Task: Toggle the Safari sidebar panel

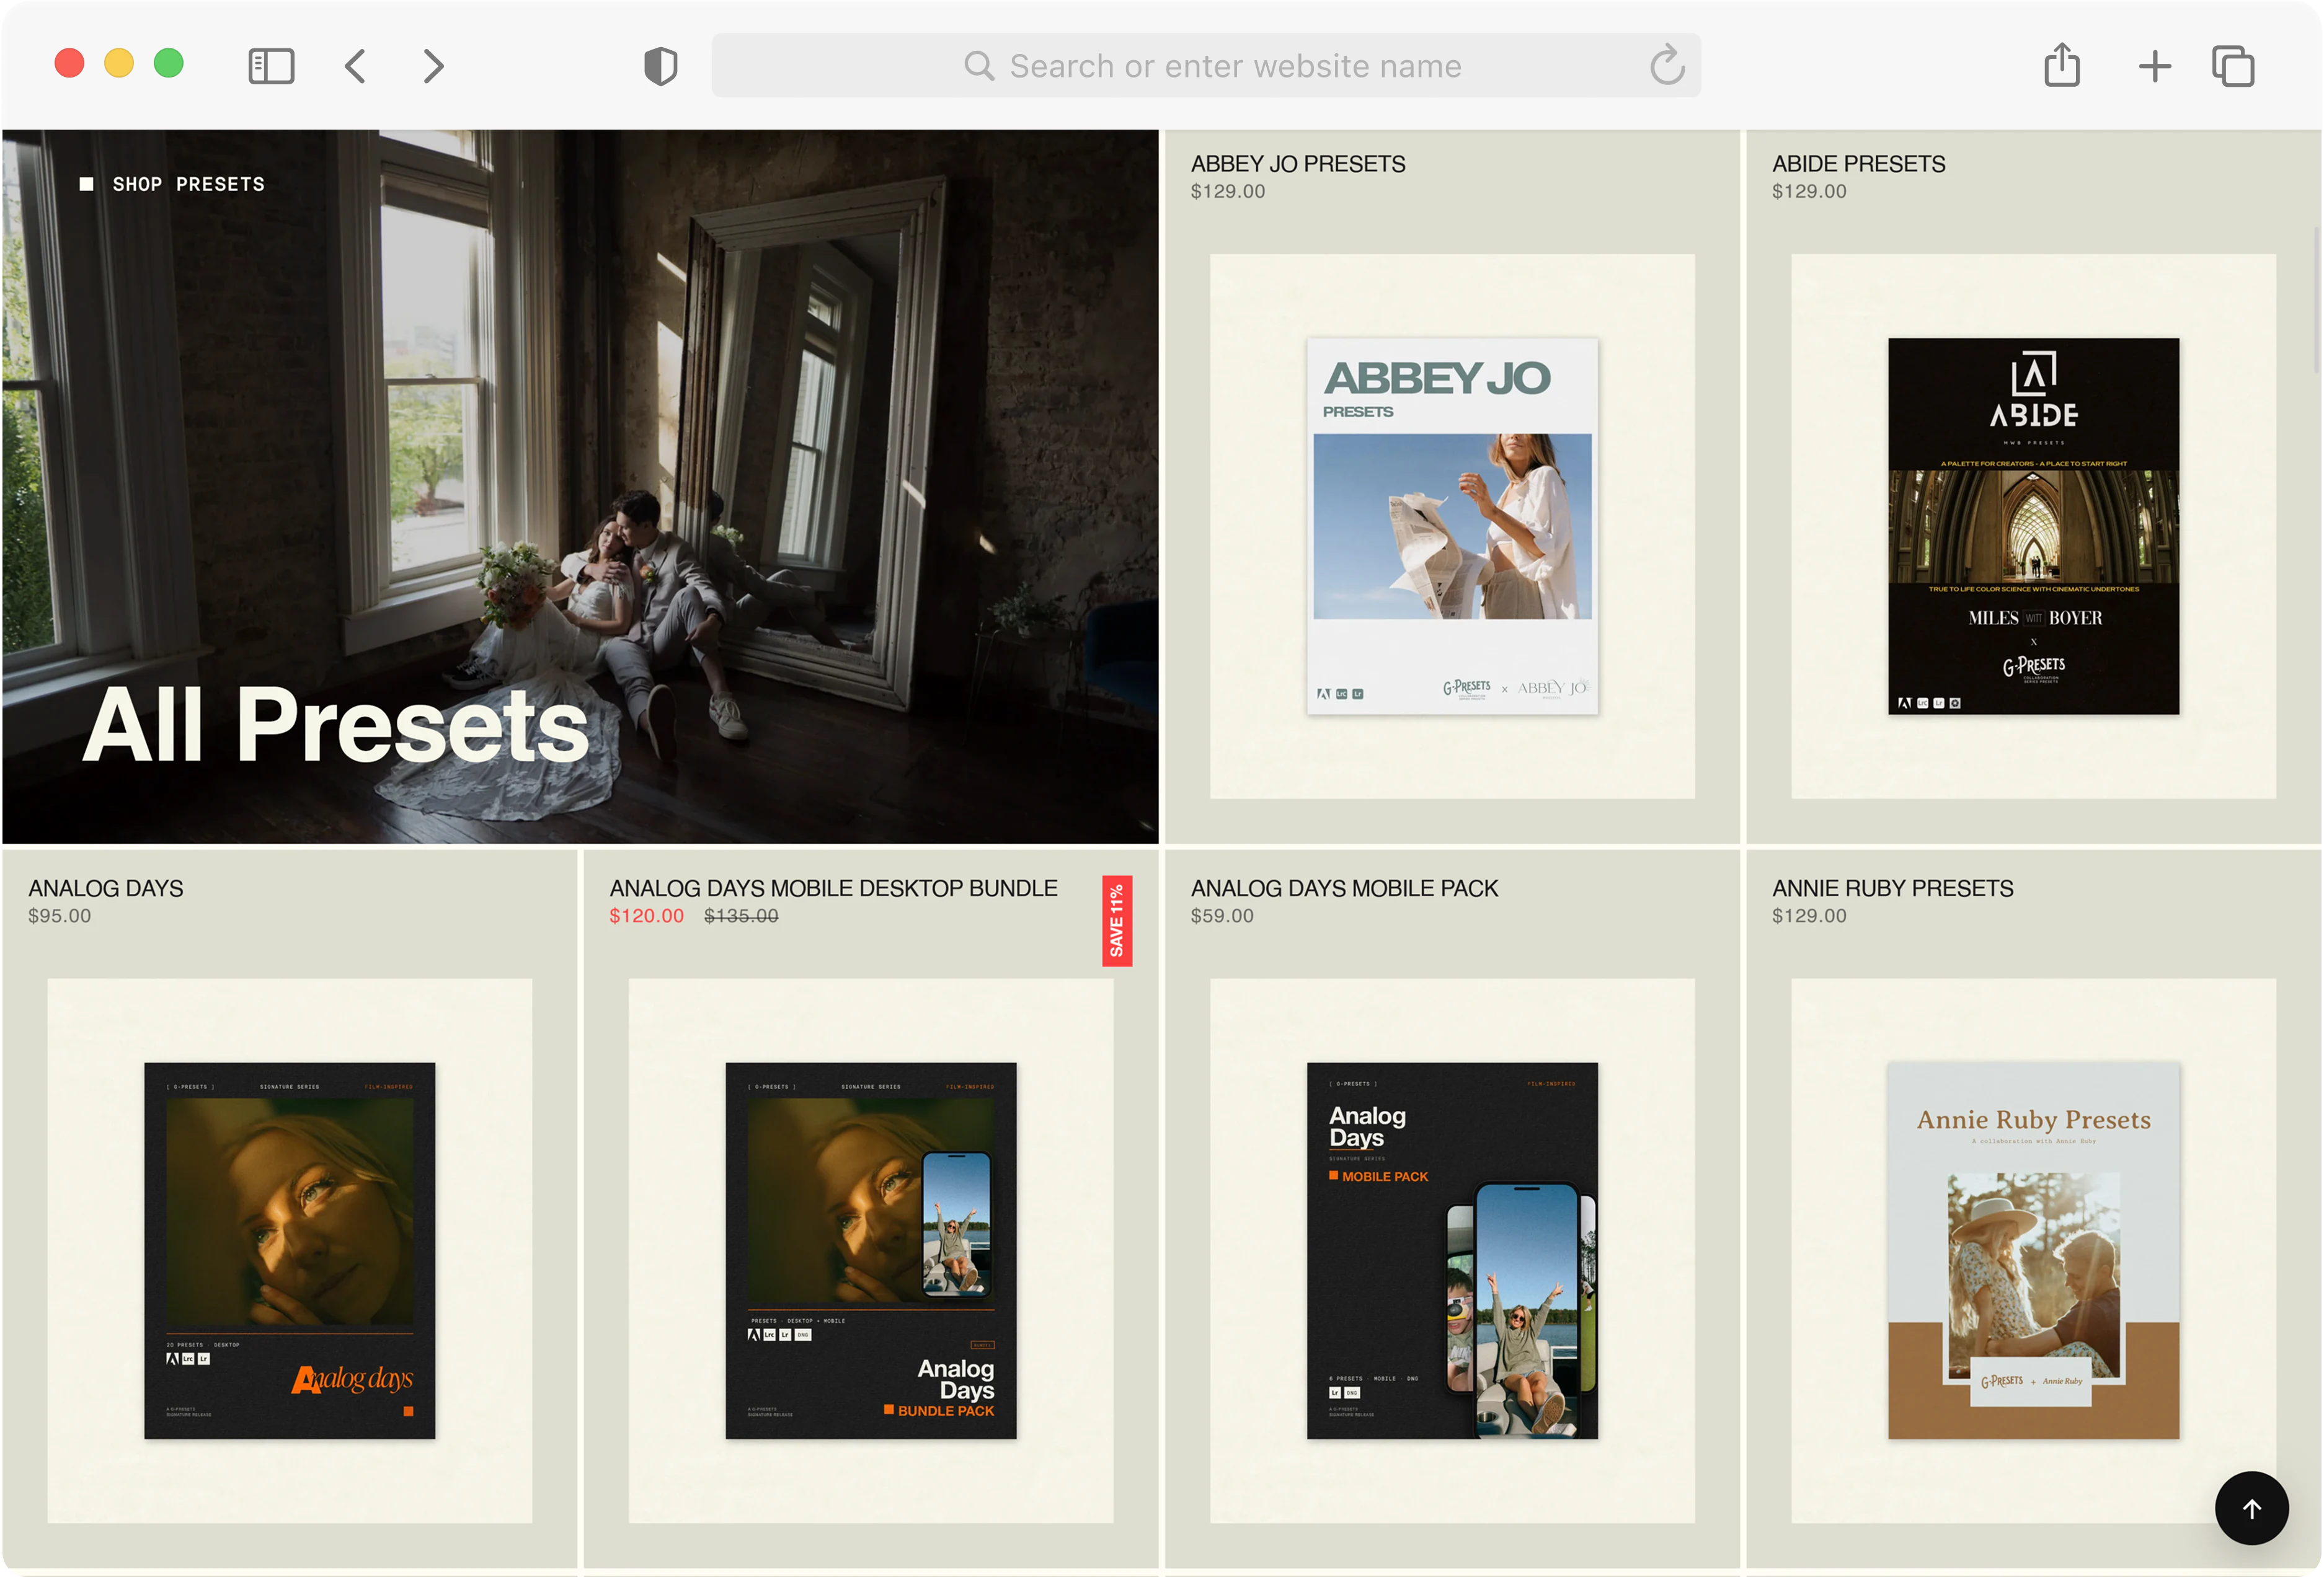Action: point(271,66)
